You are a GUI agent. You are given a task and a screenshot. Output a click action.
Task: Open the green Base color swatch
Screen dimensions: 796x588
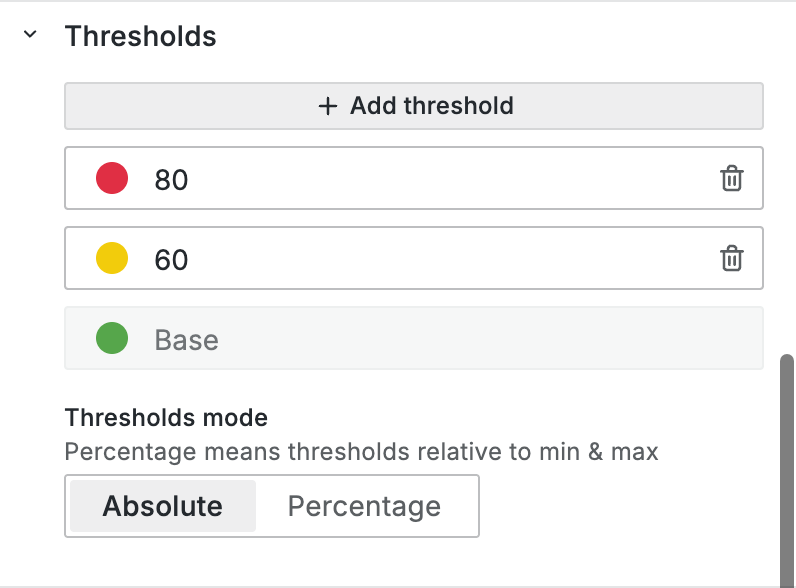click(112, 339)
